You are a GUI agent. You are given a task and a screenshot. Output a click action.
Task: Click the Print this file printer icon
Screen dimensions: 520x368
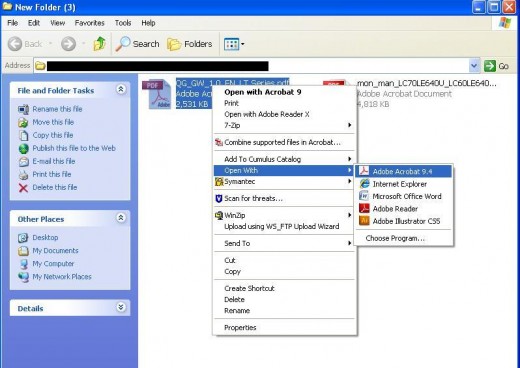[23, 174]
